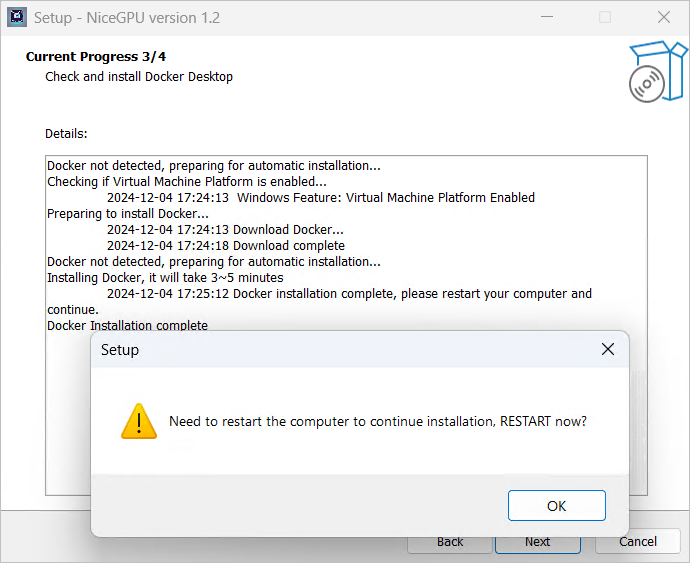The image size is (690, 563).
Task: Click the 17:25:12 installation complete log line
Action: point(319,302)
